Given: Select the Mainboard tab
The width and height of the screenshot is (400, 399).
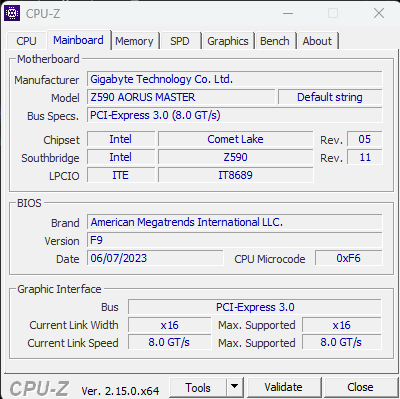Looking at the screenshot, I should click(x=78, y=40).
